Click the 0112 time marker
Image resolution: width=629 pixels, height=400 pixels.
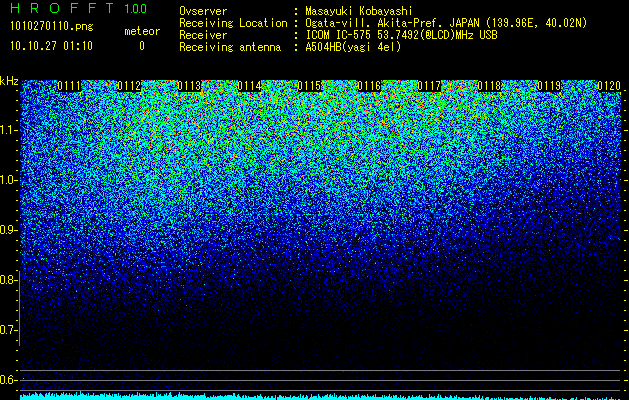coord(129,86)
